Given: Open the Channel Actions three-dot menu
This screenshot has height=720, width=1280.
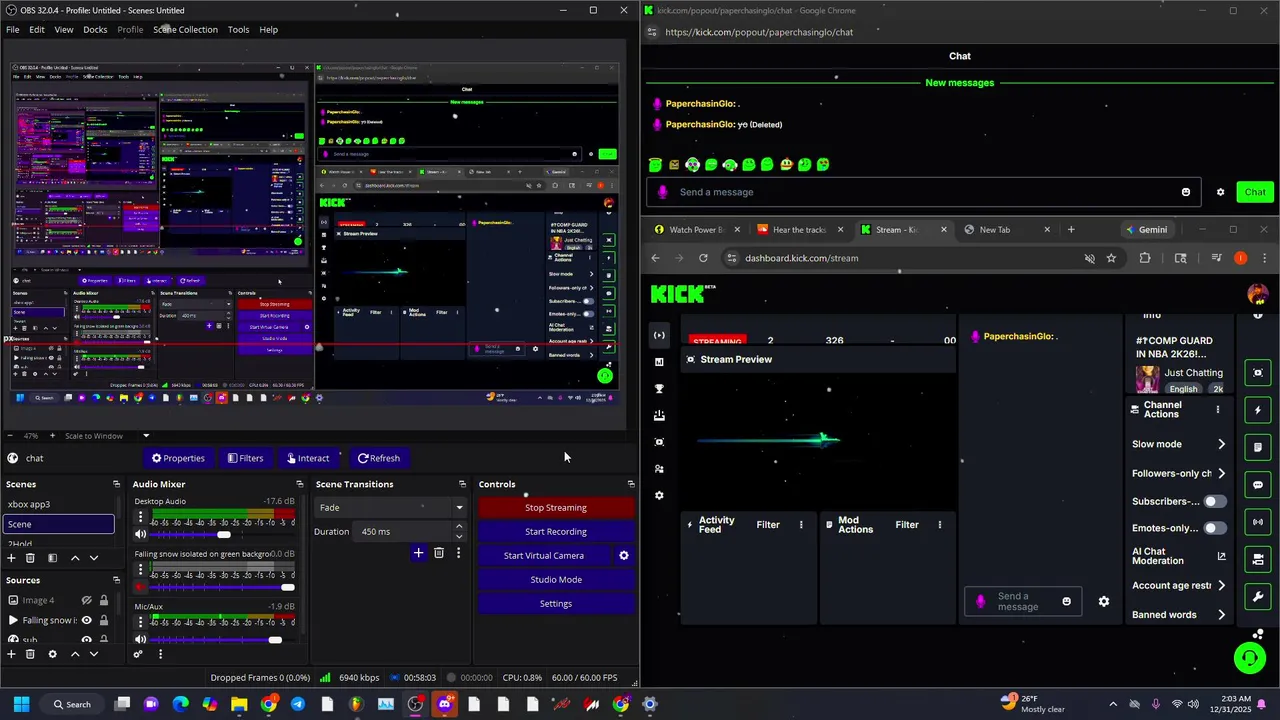Looking at the screenshot, I should click(1217, 410).
